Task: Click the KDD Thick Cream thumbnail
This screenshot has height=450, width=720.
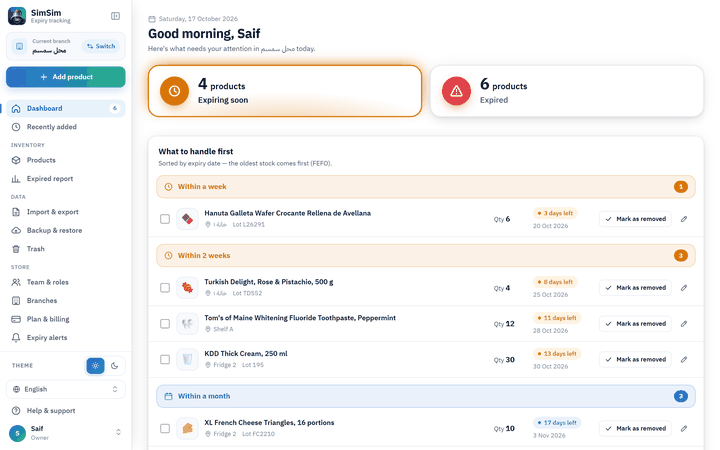Action: click(x=187, y=360)
